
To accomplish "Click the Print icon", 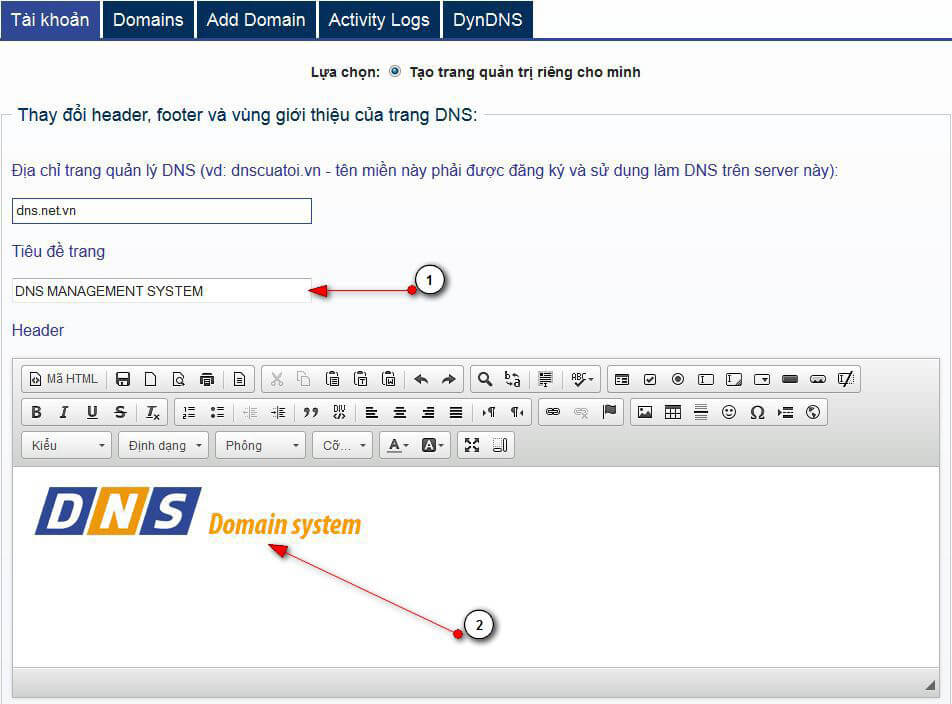I will (207, 379).
